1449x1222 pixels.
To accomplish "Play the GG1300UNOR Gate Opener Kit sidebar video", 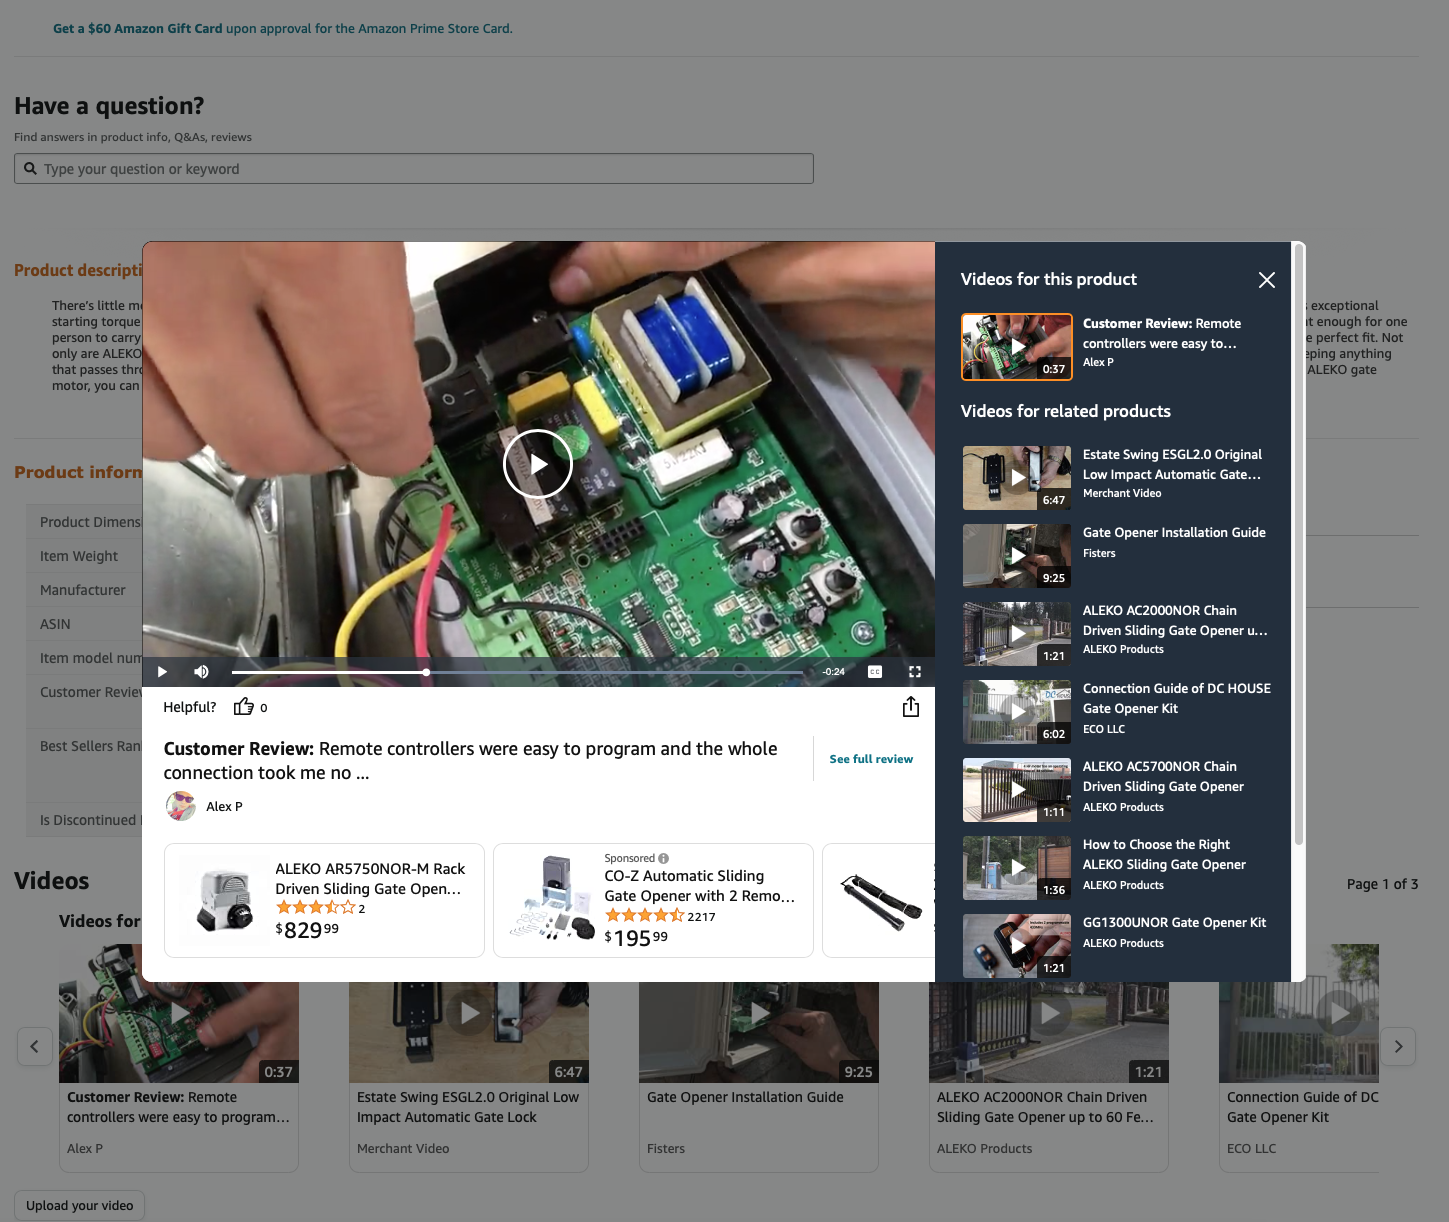I will (1017, 946).
